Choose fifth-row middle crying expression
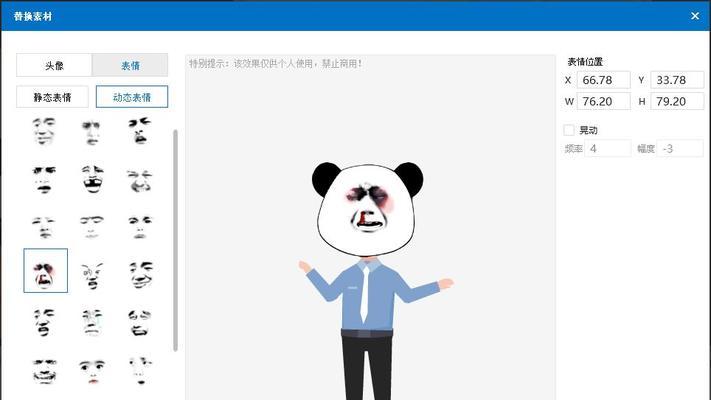This screenshot has height=400, width=711. 92,322
